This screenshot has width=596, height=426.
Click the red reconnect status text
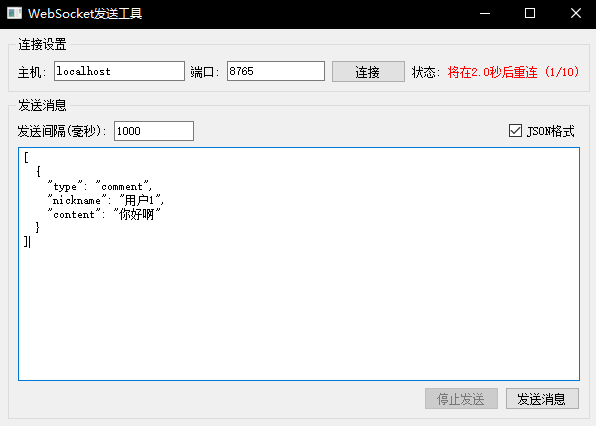(513, 72)
